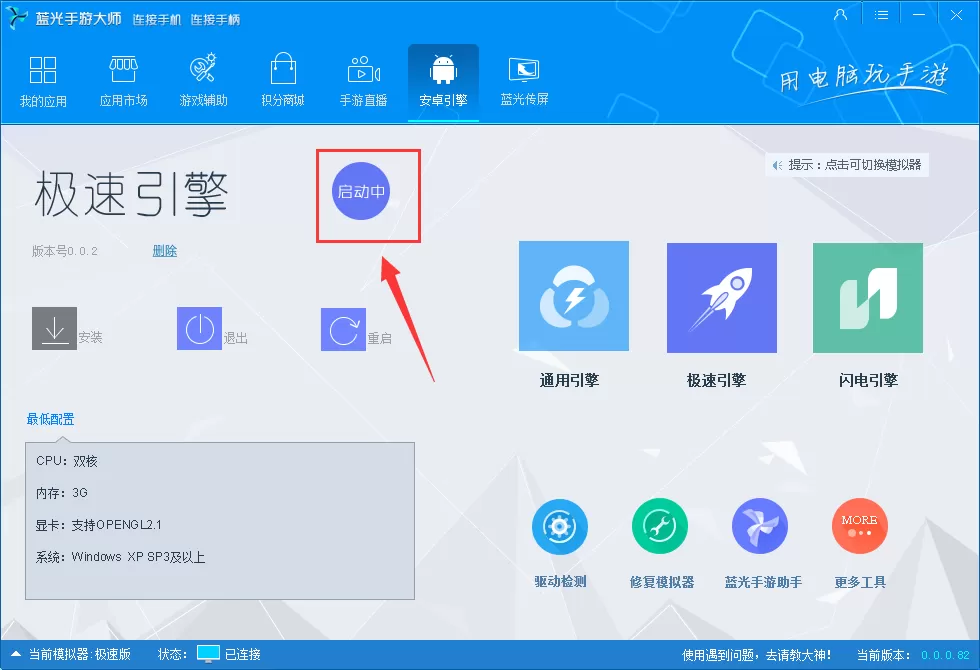980x670 pixels.
Task: Select 通用引擎 engine tile
Action: 574,296
